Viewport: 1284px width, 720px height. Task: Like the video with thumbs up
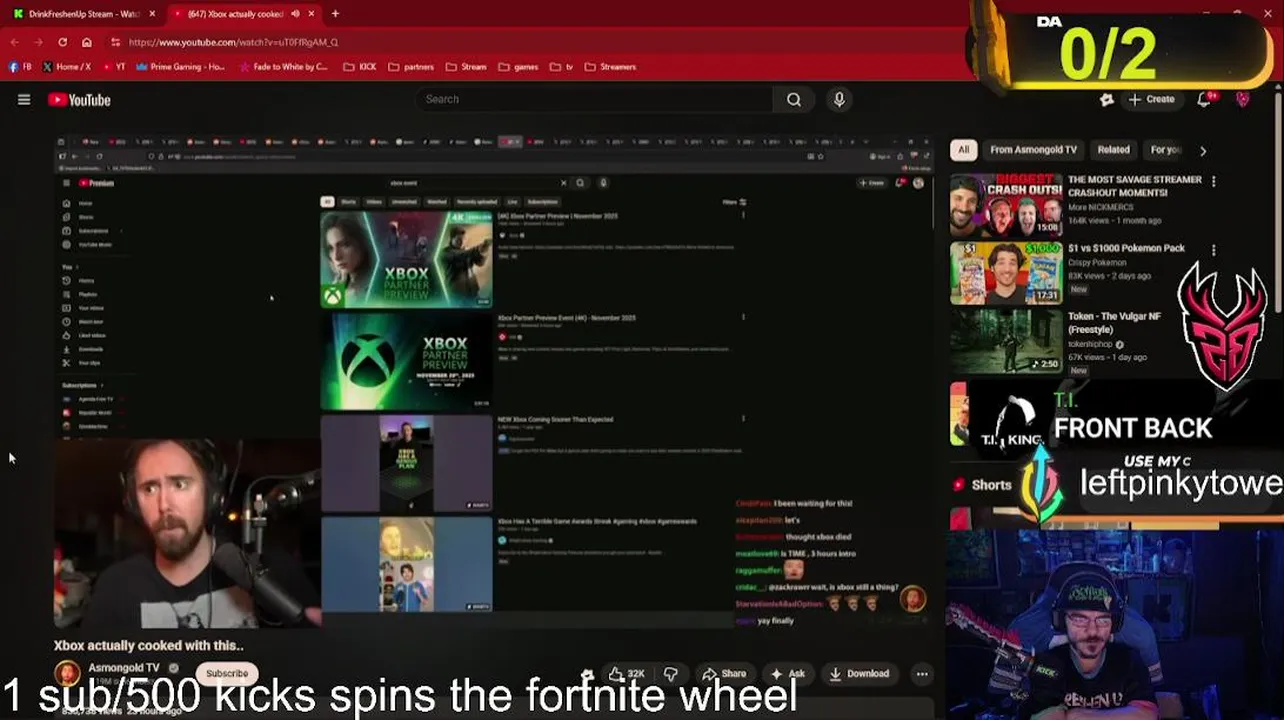(626, 673)
